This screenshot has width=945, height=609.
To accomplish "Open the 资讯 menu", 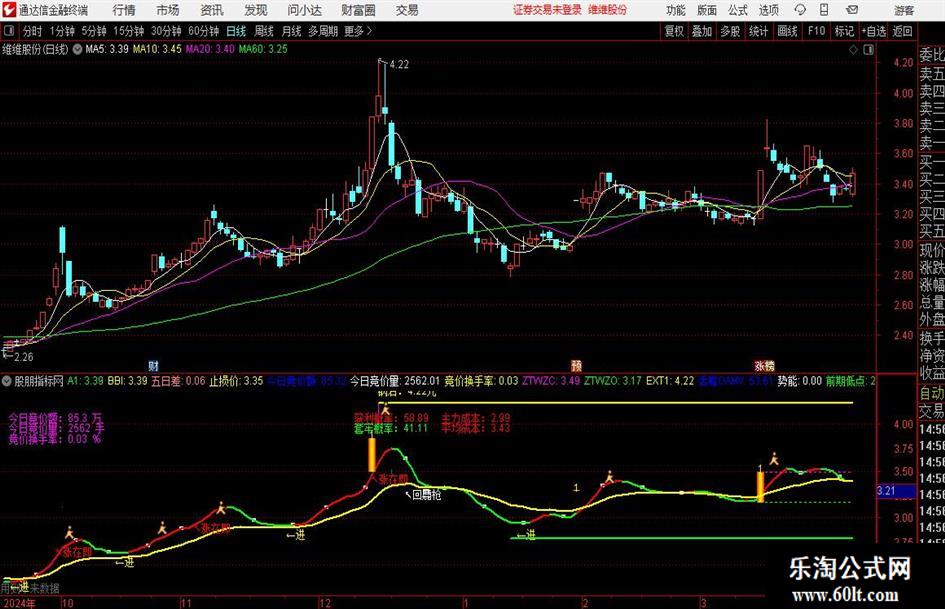I will click(x=212, y=10).
